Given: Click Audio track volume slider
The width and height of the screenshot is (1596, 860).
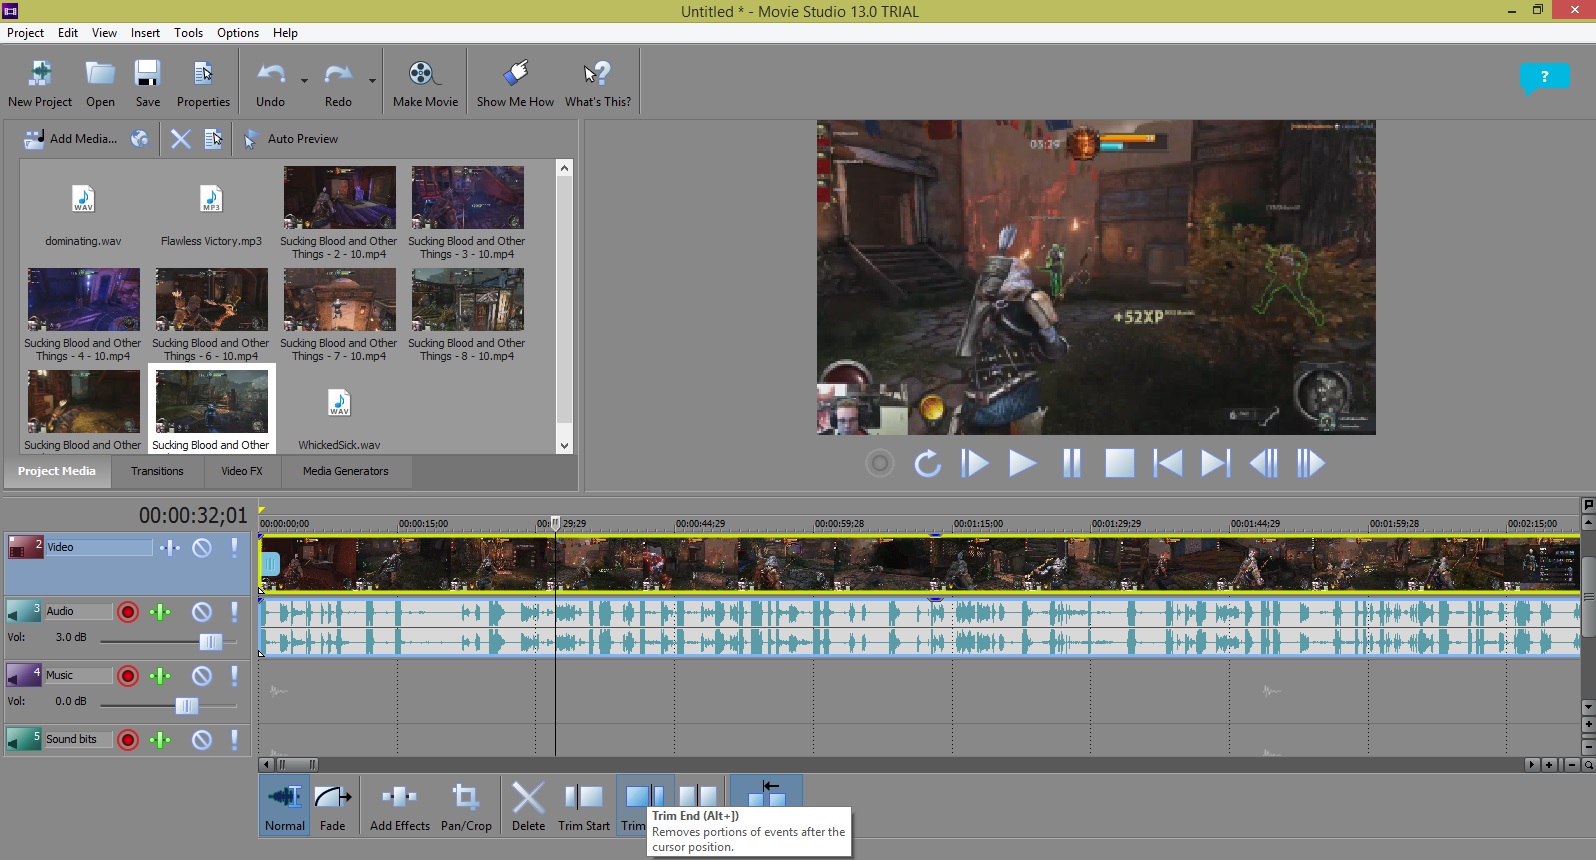Looking at the screenshot, I should pos(210,641).
